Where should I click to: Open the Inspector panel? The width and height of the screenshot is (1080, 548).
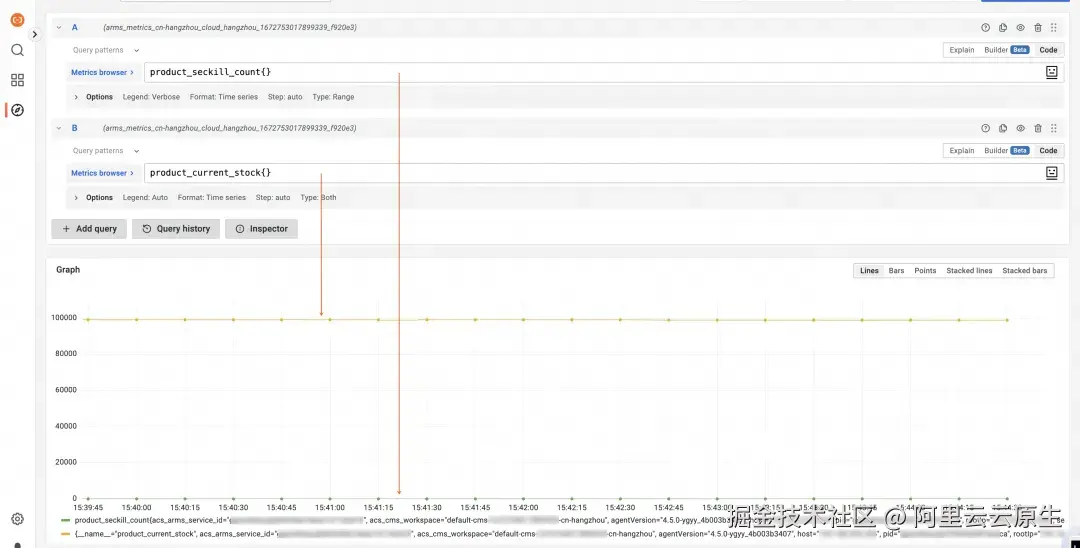[261, 229]
